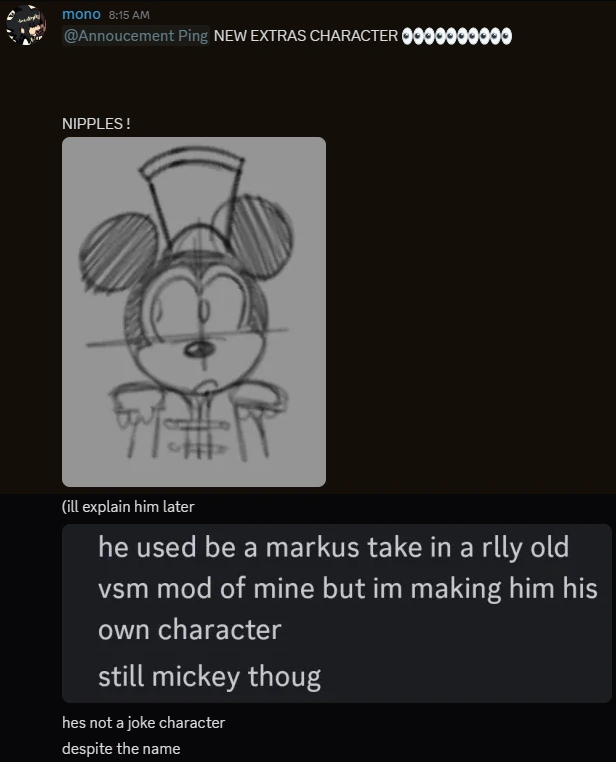
Task: Click the "NEW EXTRAS CHARACTER" message text
Action: pos(306,36)
